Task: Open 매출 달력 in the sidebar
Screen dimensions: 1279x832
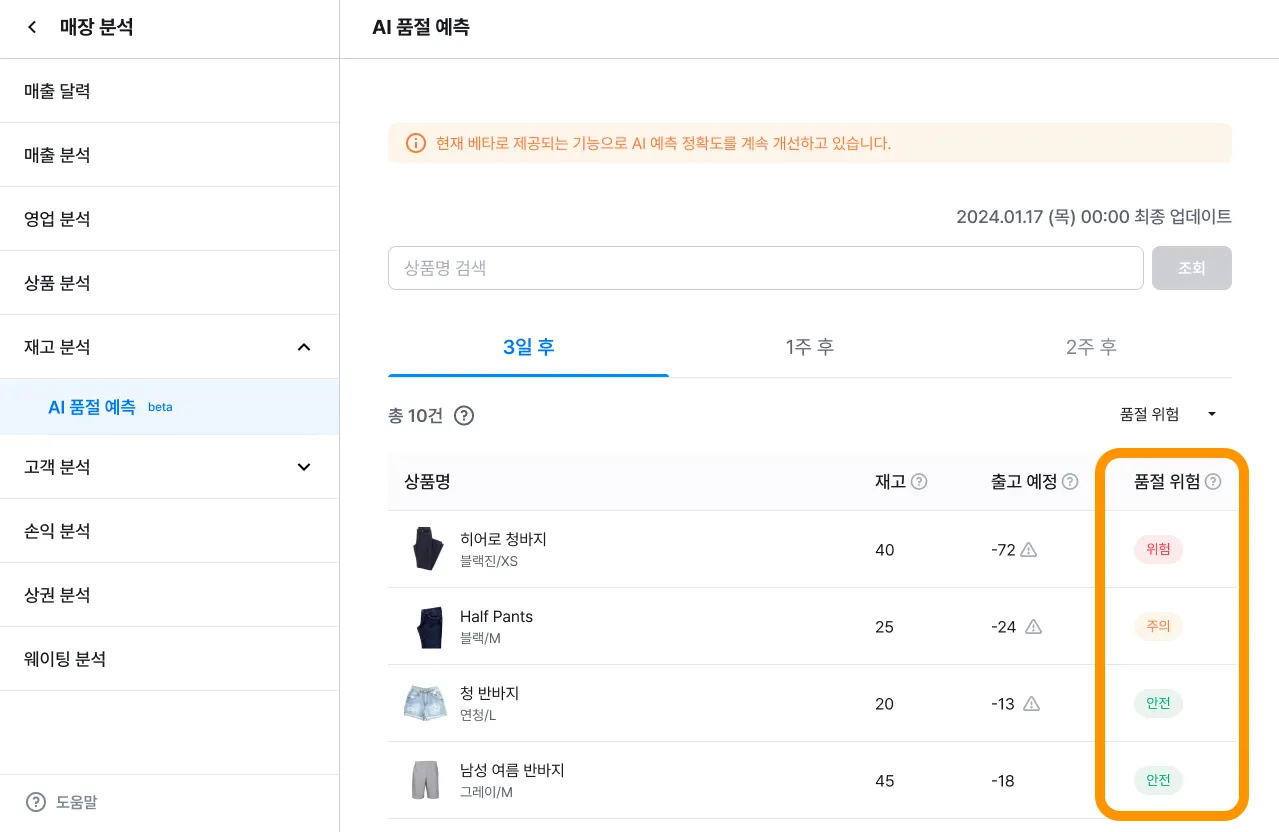Action: click(x=57, y=91)
